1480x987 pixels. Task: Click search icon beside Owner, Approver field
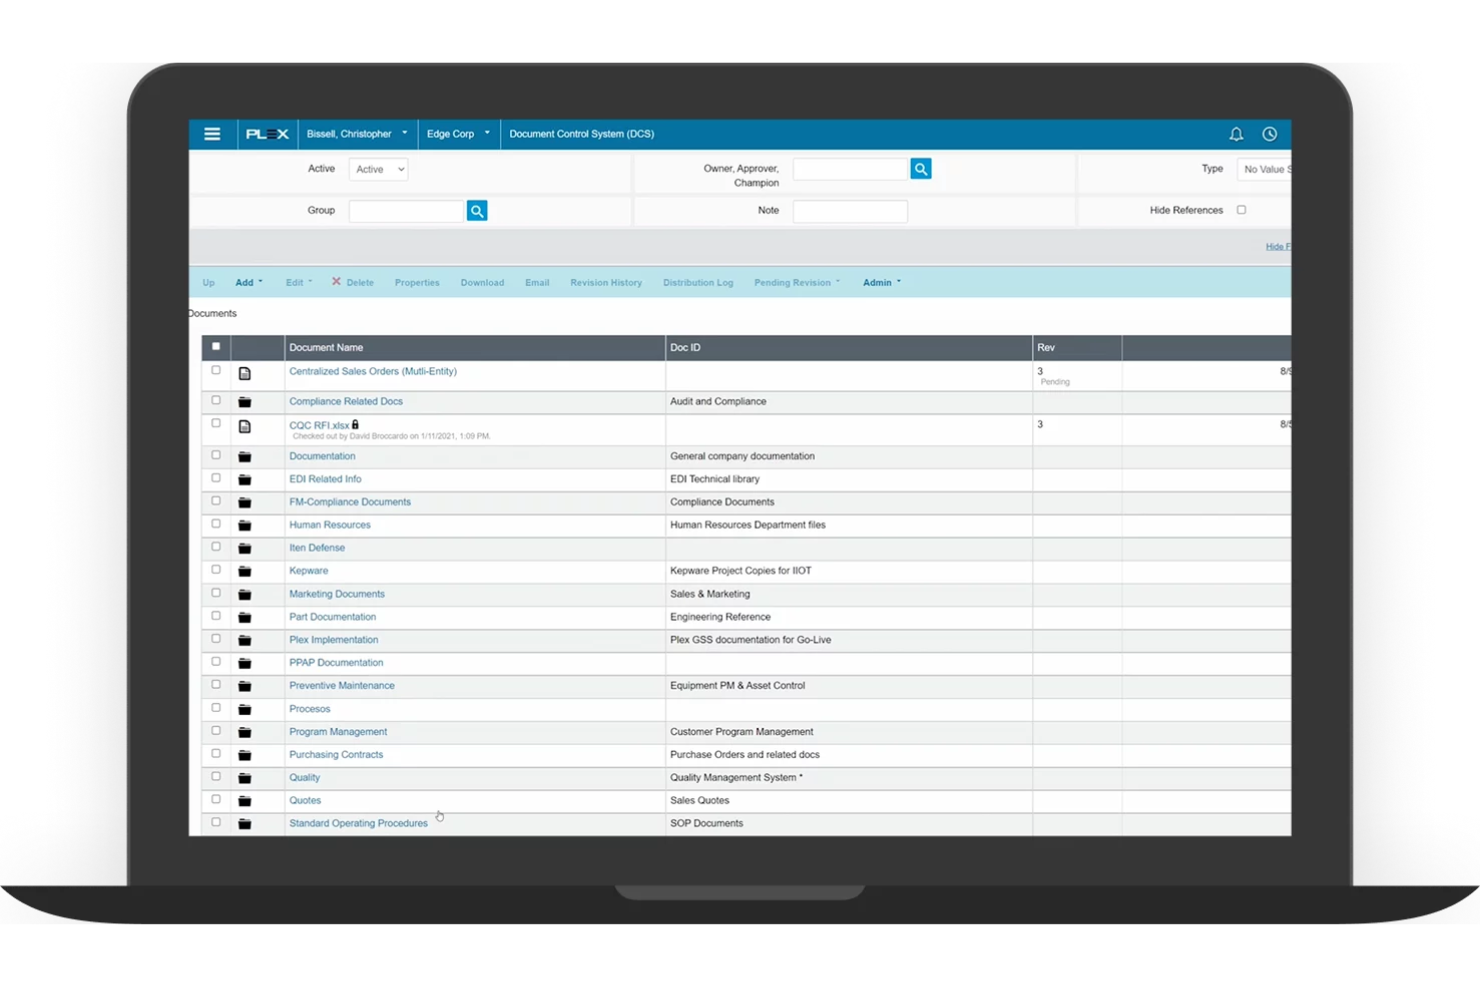(x=921, y=169)
